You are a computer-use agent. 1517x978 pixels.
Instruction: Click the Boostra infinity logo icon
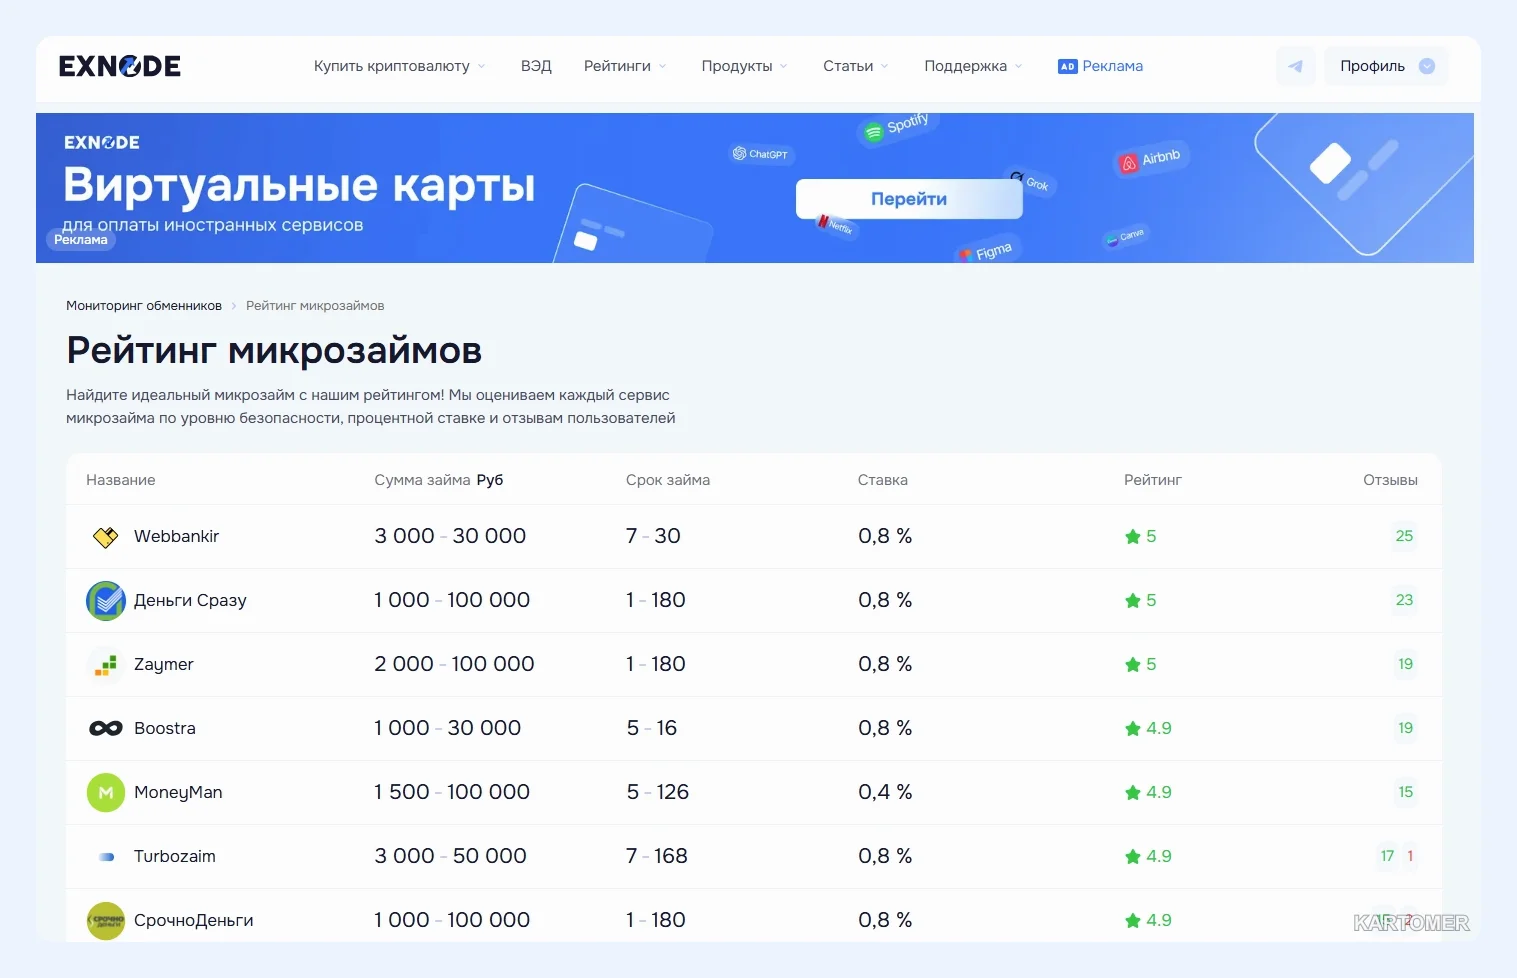pyautogui.click(x=106, y=729)
